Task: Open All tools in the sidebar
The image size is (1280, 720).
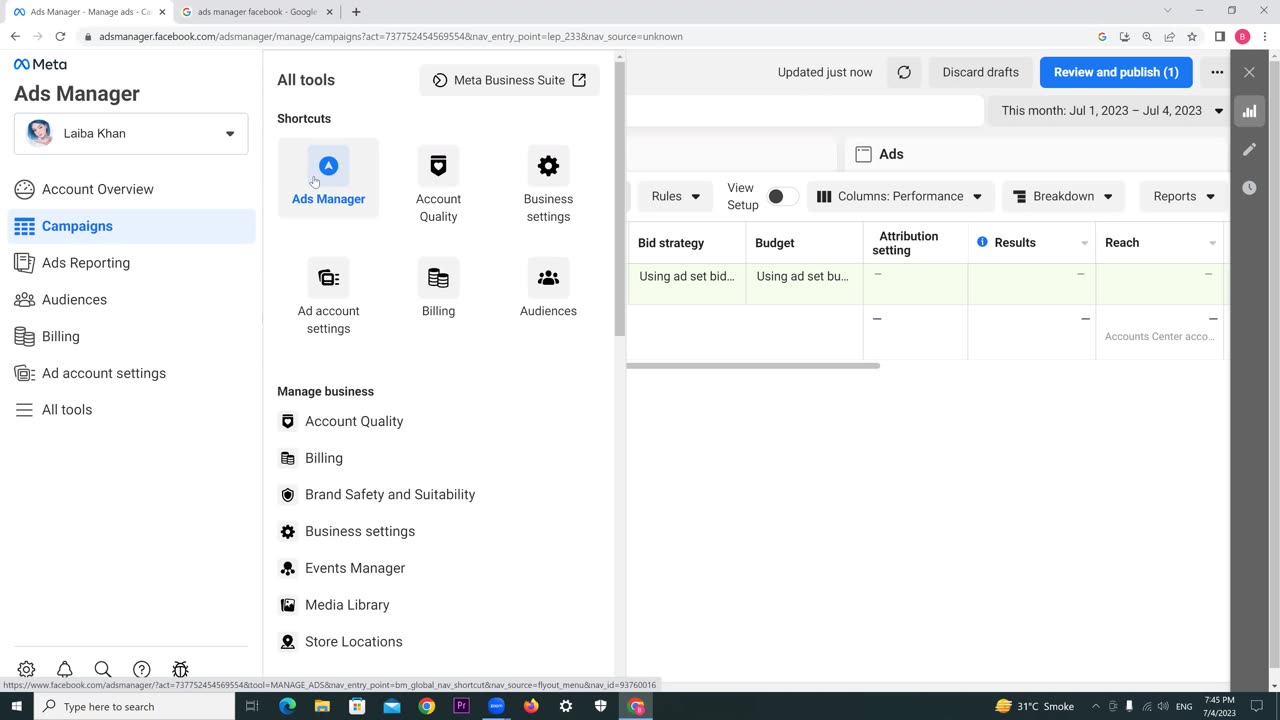Action: click(131, 410)
